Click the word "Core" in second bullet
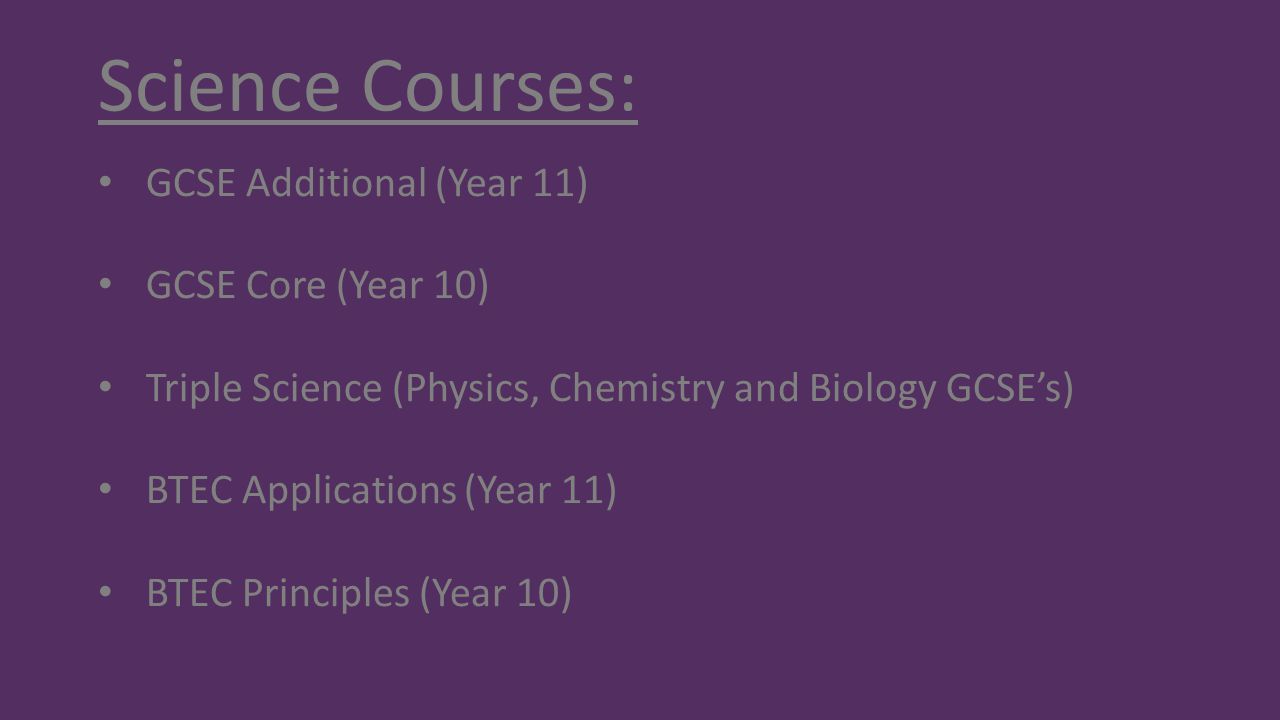The image size is (1280, 720). [285, 286]
